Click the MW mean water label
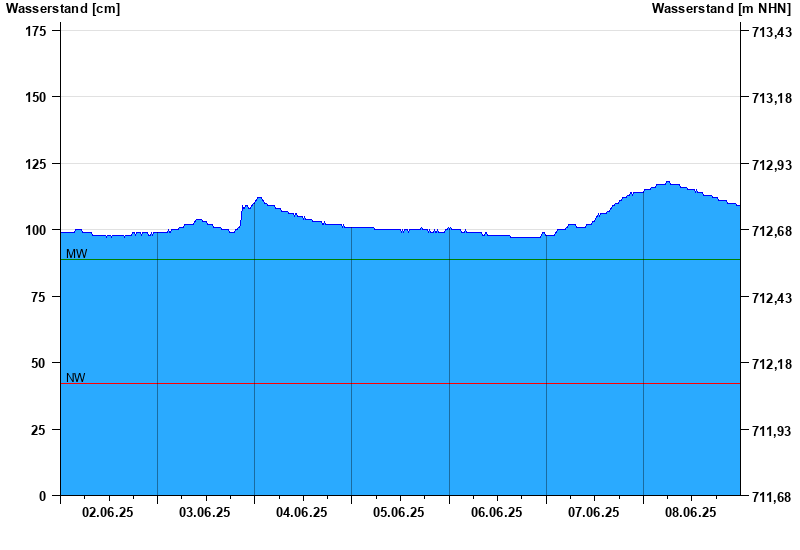This screenshot has width=800, height=550. [x=77, y=254]
